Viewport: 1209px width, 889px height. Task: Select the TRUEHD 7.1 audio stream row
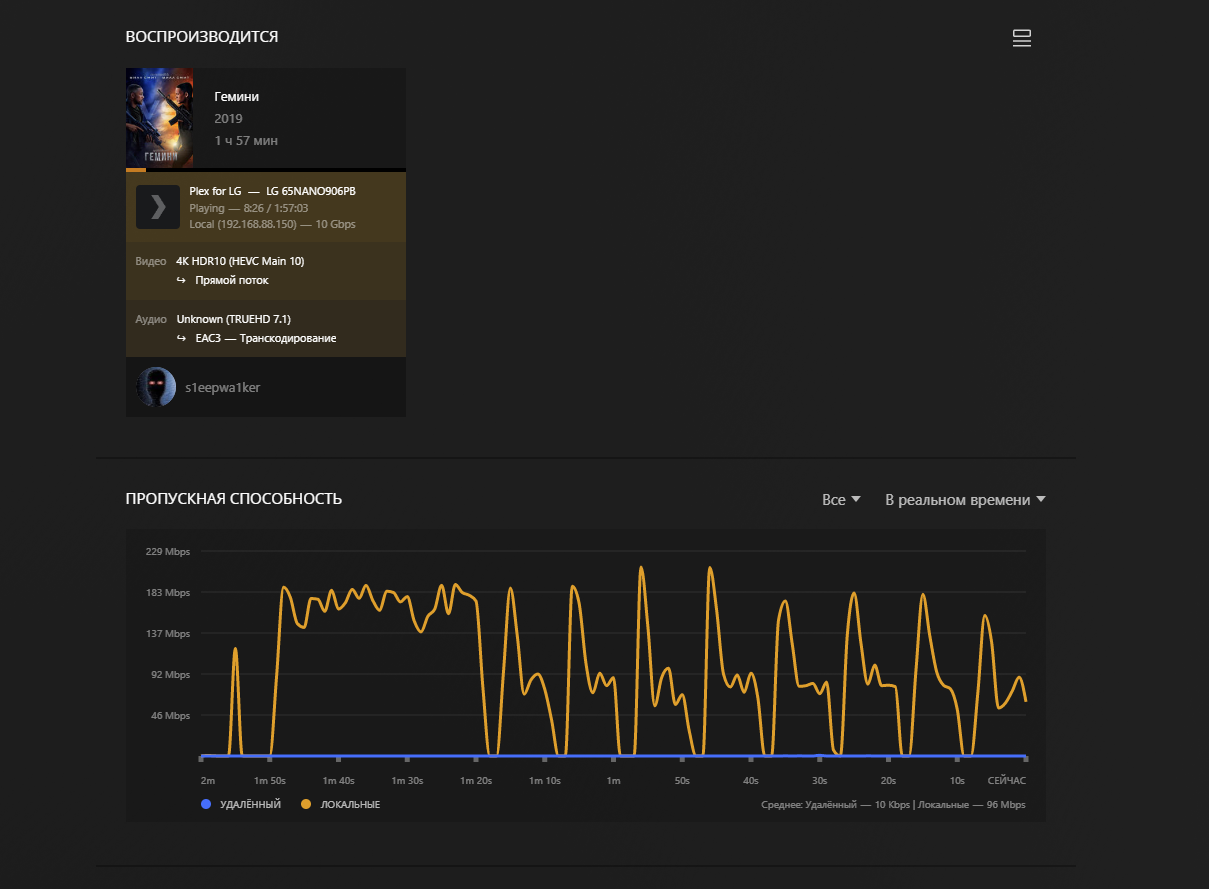pyautogui.click(x=233, y=319)
